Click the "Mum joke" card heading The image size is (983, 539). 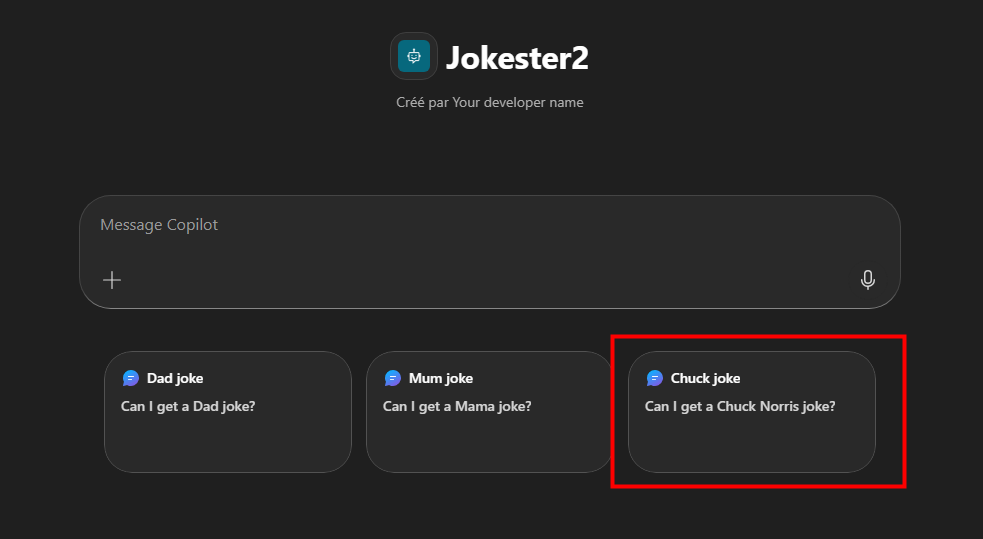(441, 378)
